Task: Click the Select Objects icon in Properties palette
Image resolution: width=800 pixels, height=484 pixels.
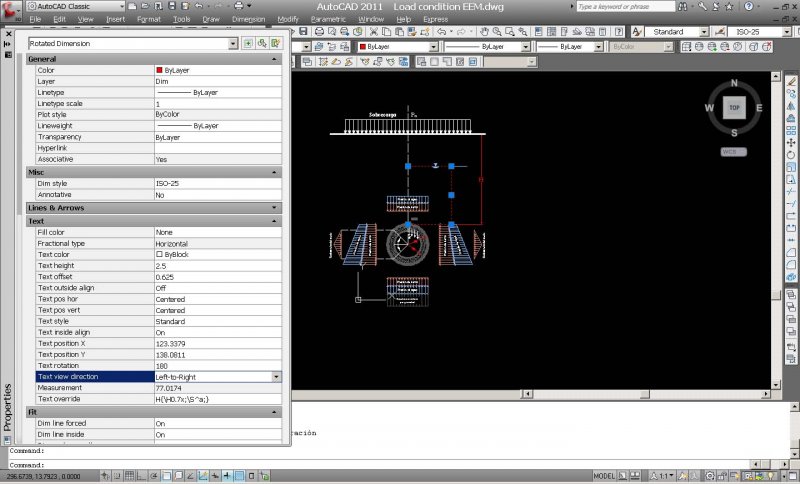Action: pyautogui.click(x=261, y=43)
